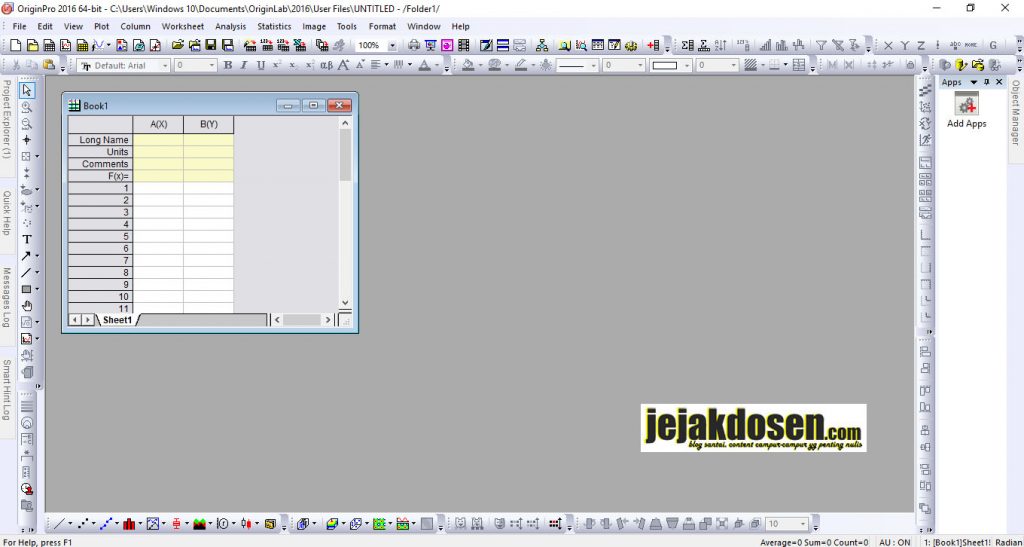Toggle Subscript formatting

click(293, 65)
